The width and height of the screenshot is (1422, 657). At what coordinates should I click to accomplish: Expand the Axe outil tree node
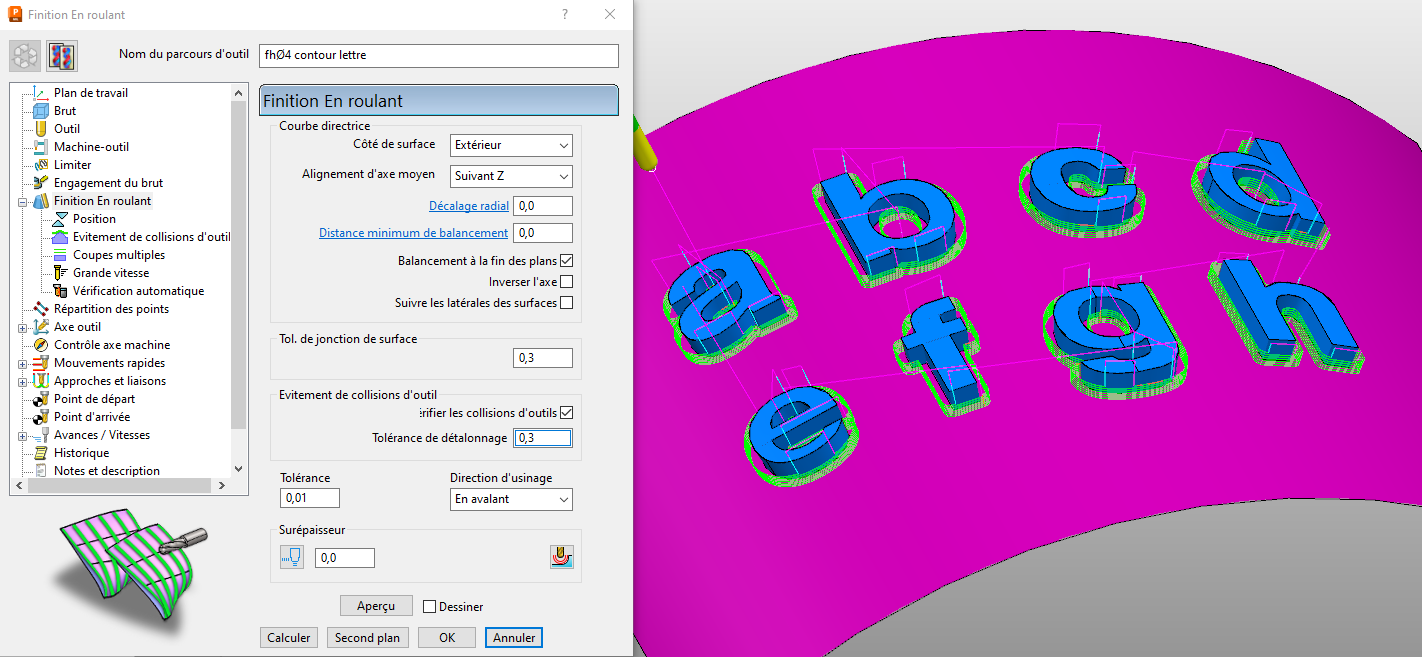pos(22,327)
